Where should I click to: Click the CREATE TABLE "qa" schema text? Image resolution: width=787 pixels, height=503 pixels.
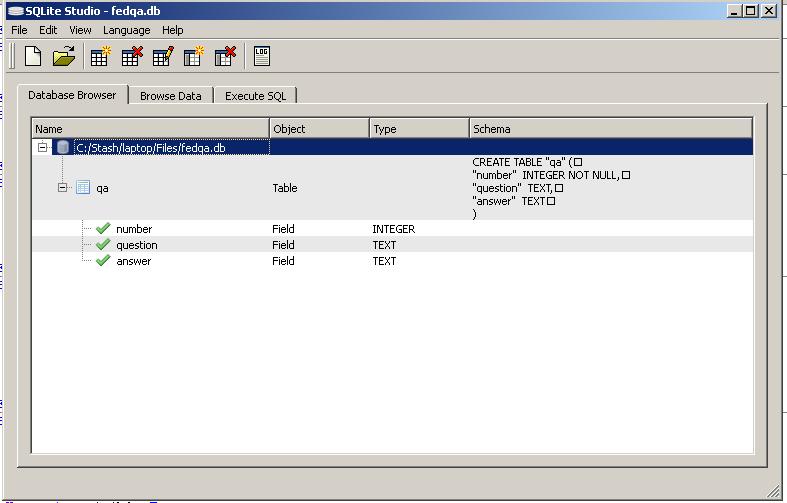[551, 188]
